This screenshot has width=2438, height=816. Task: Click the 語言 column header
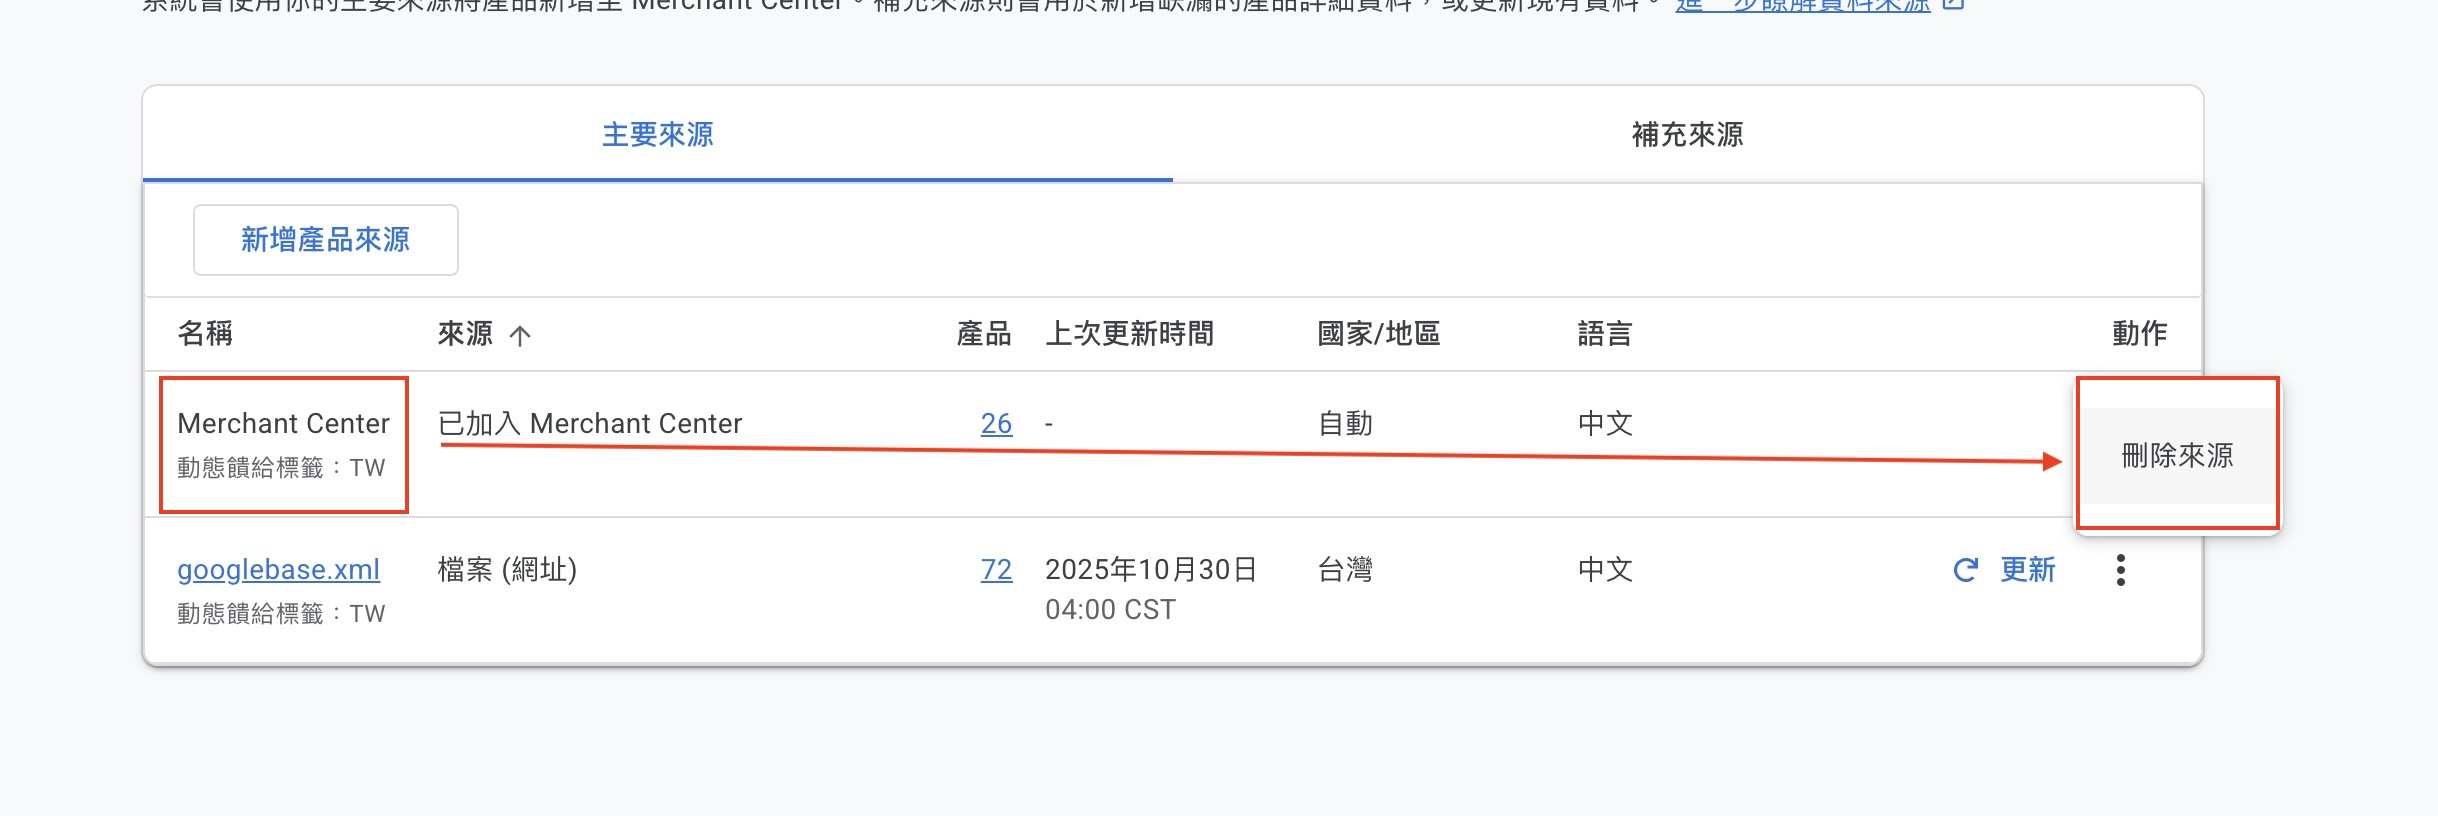(x=1605, y=334)
